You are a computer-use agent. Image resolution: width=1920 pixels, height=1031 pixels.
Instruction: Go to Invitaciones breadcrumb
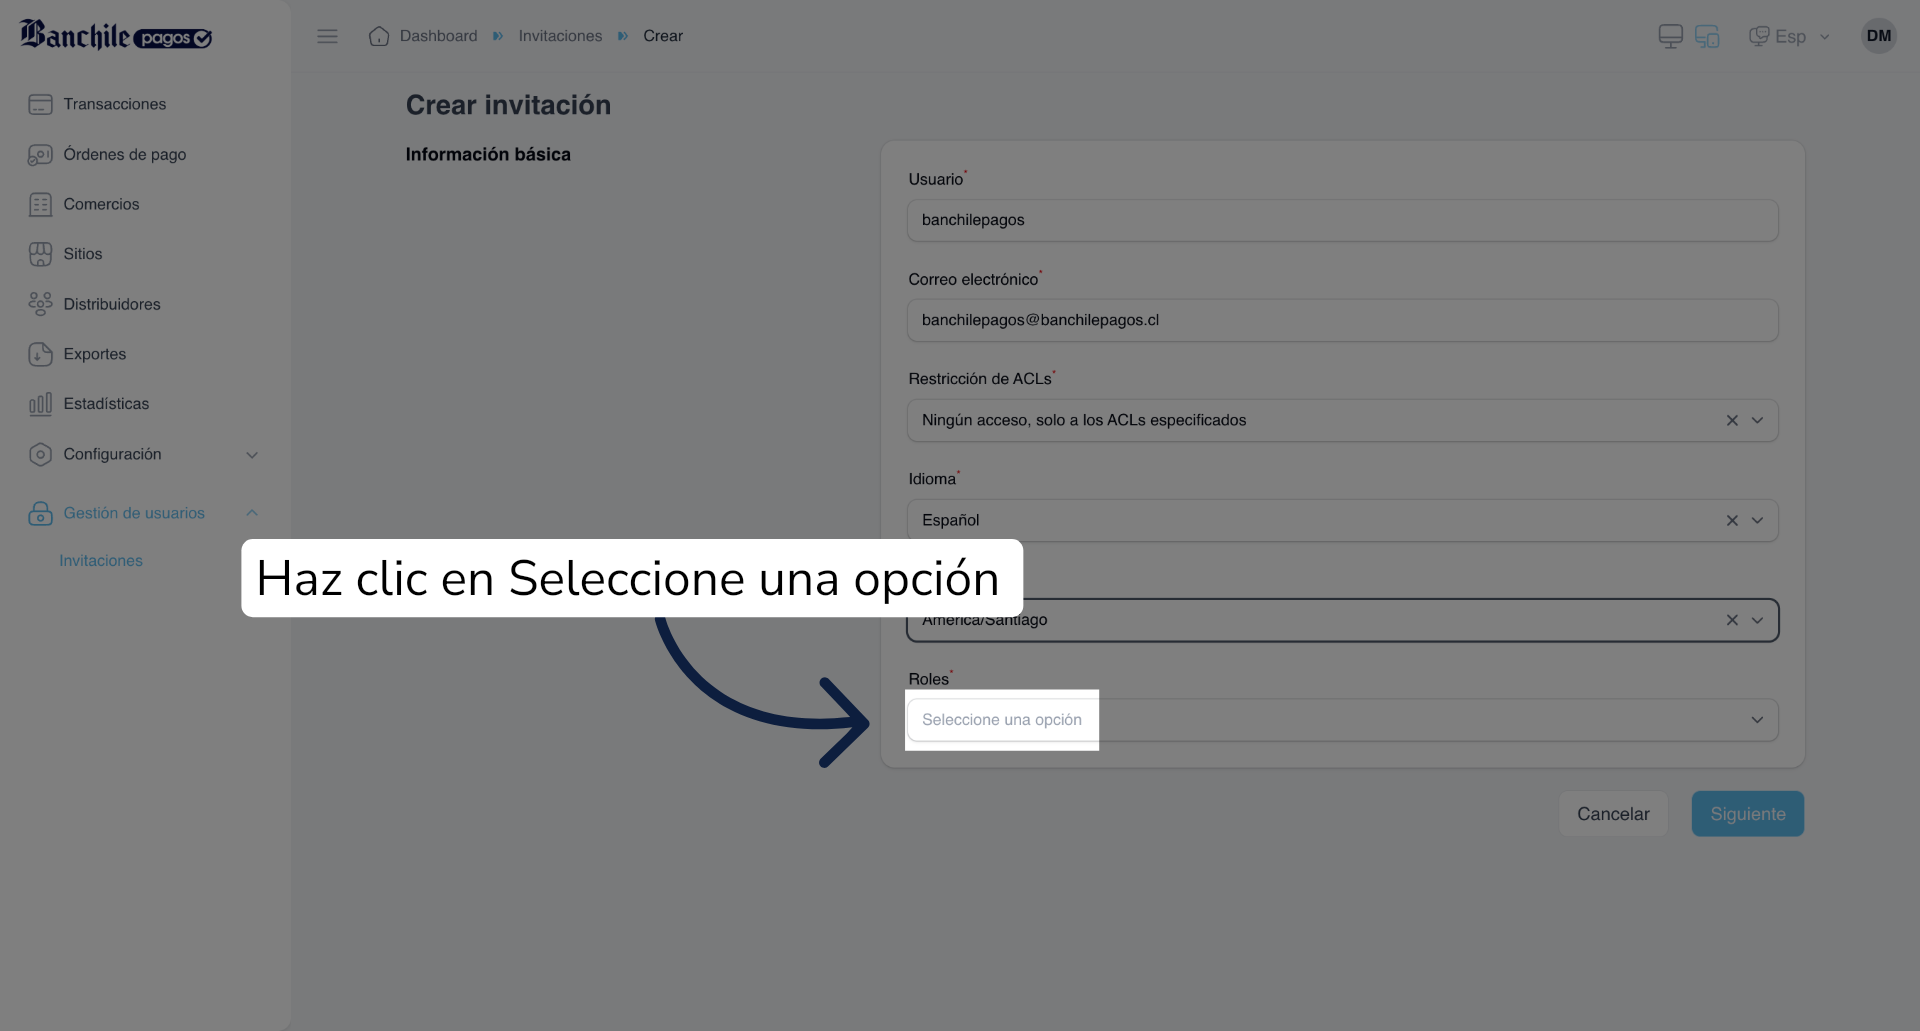(x=560, y=36)
